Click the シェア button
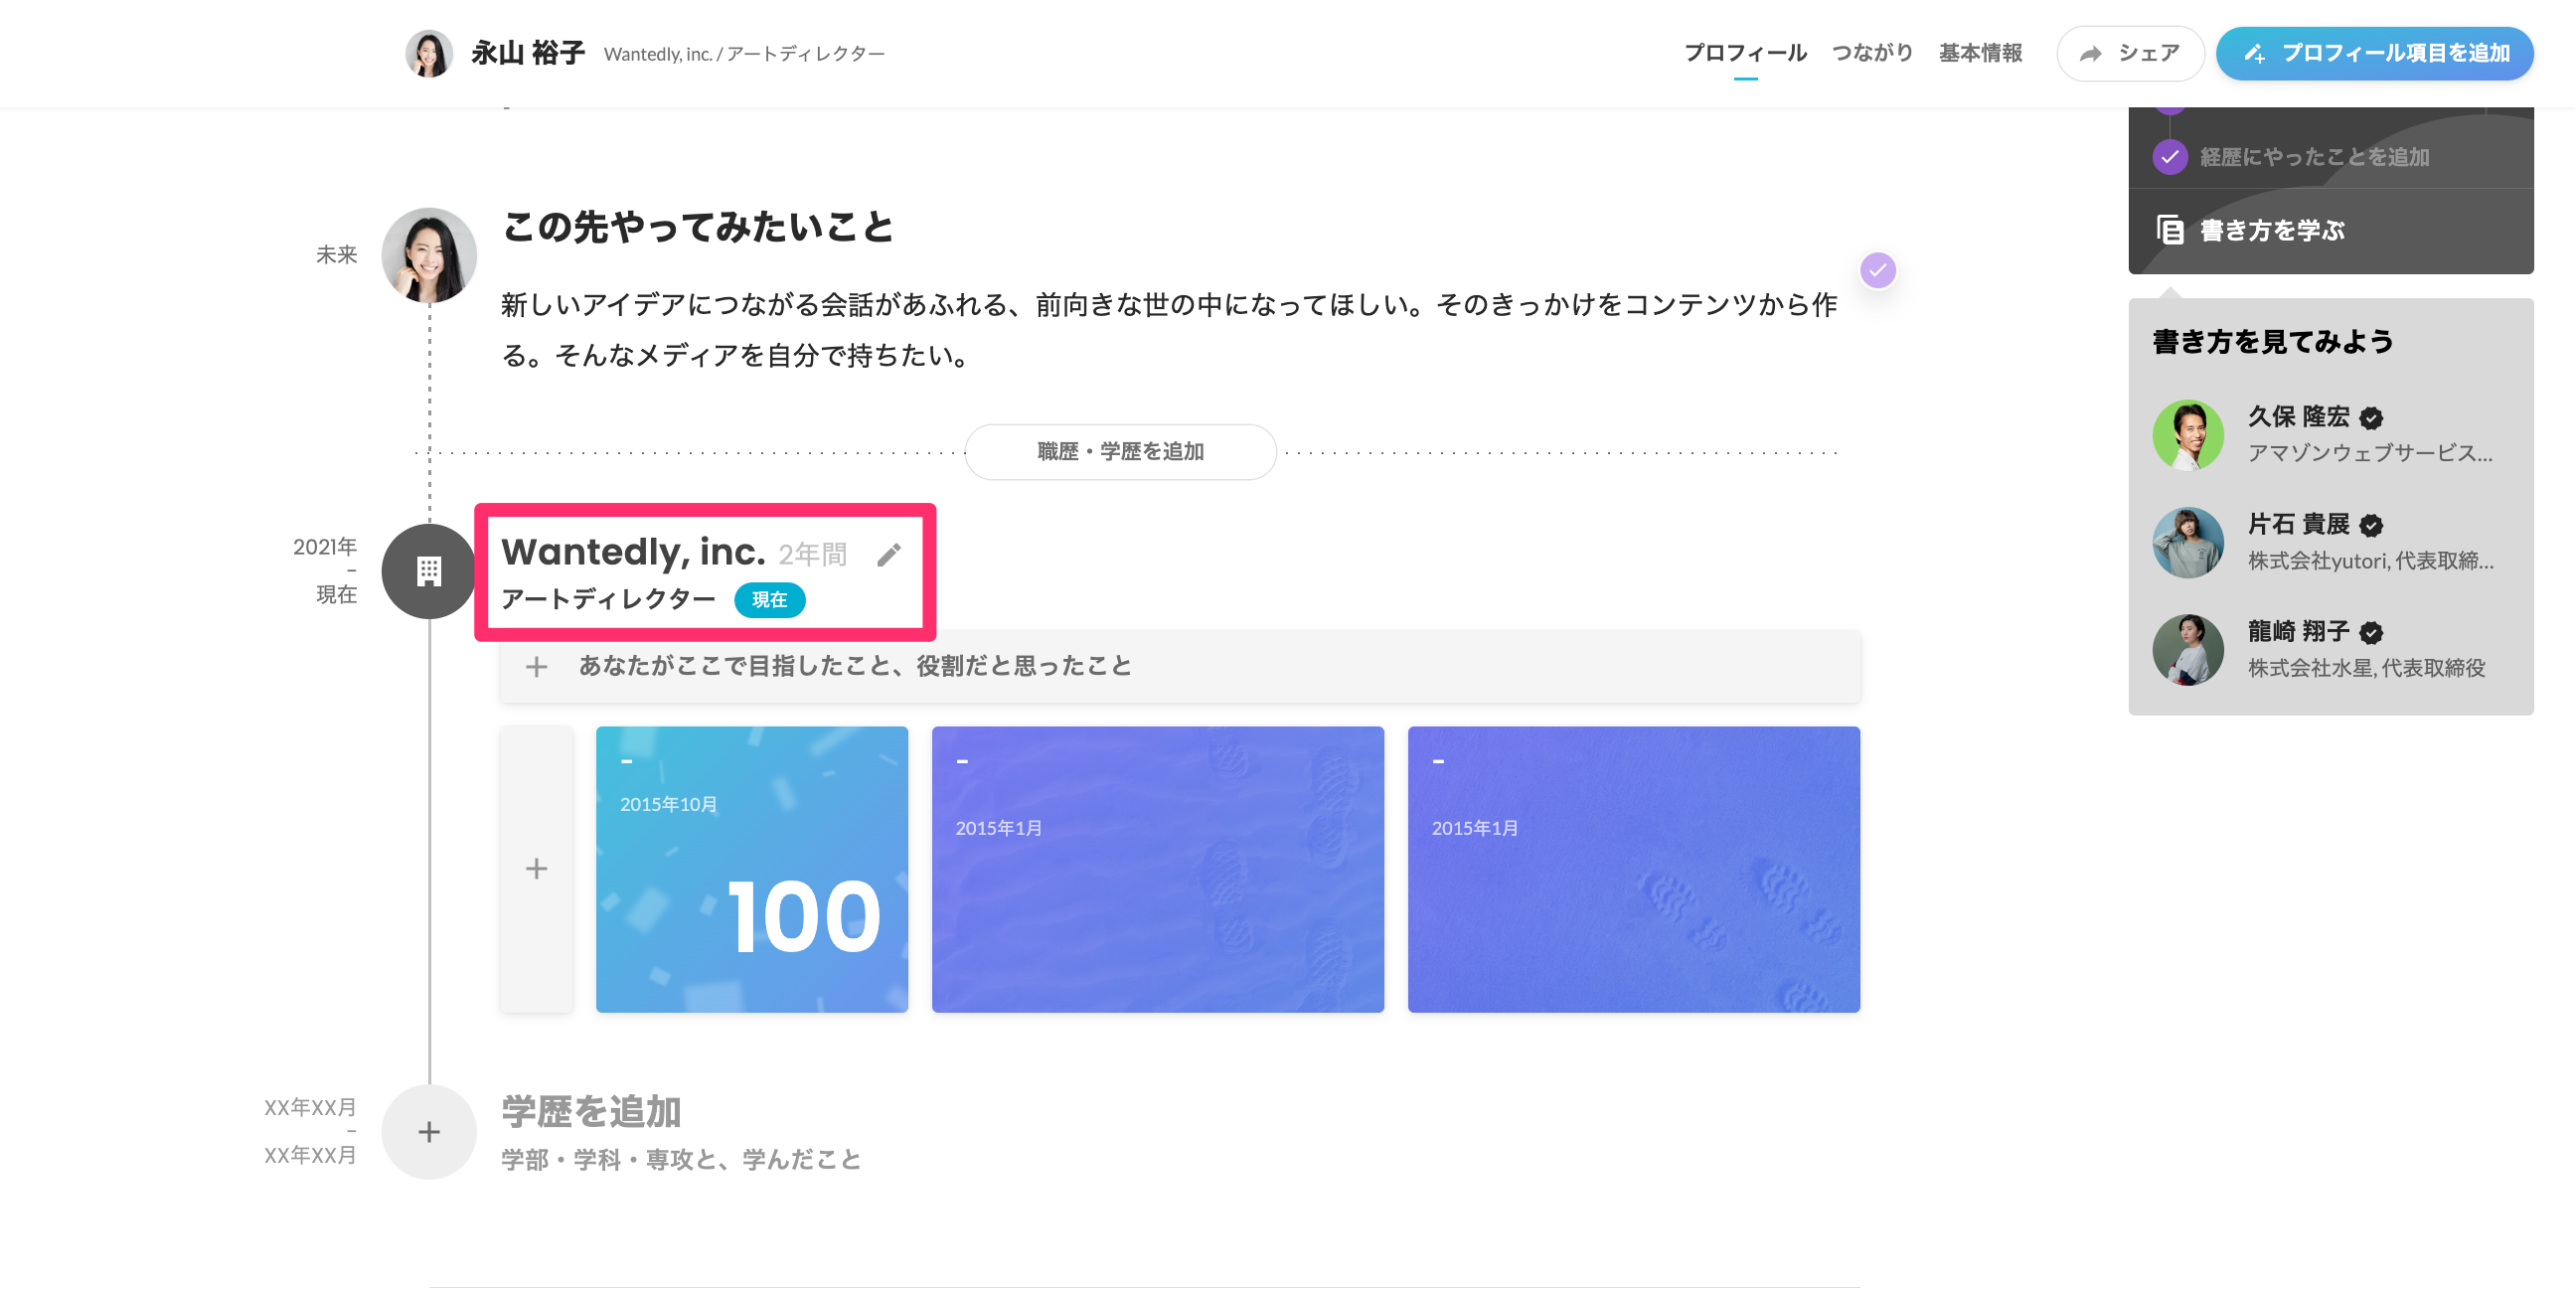 (2130, 54)
